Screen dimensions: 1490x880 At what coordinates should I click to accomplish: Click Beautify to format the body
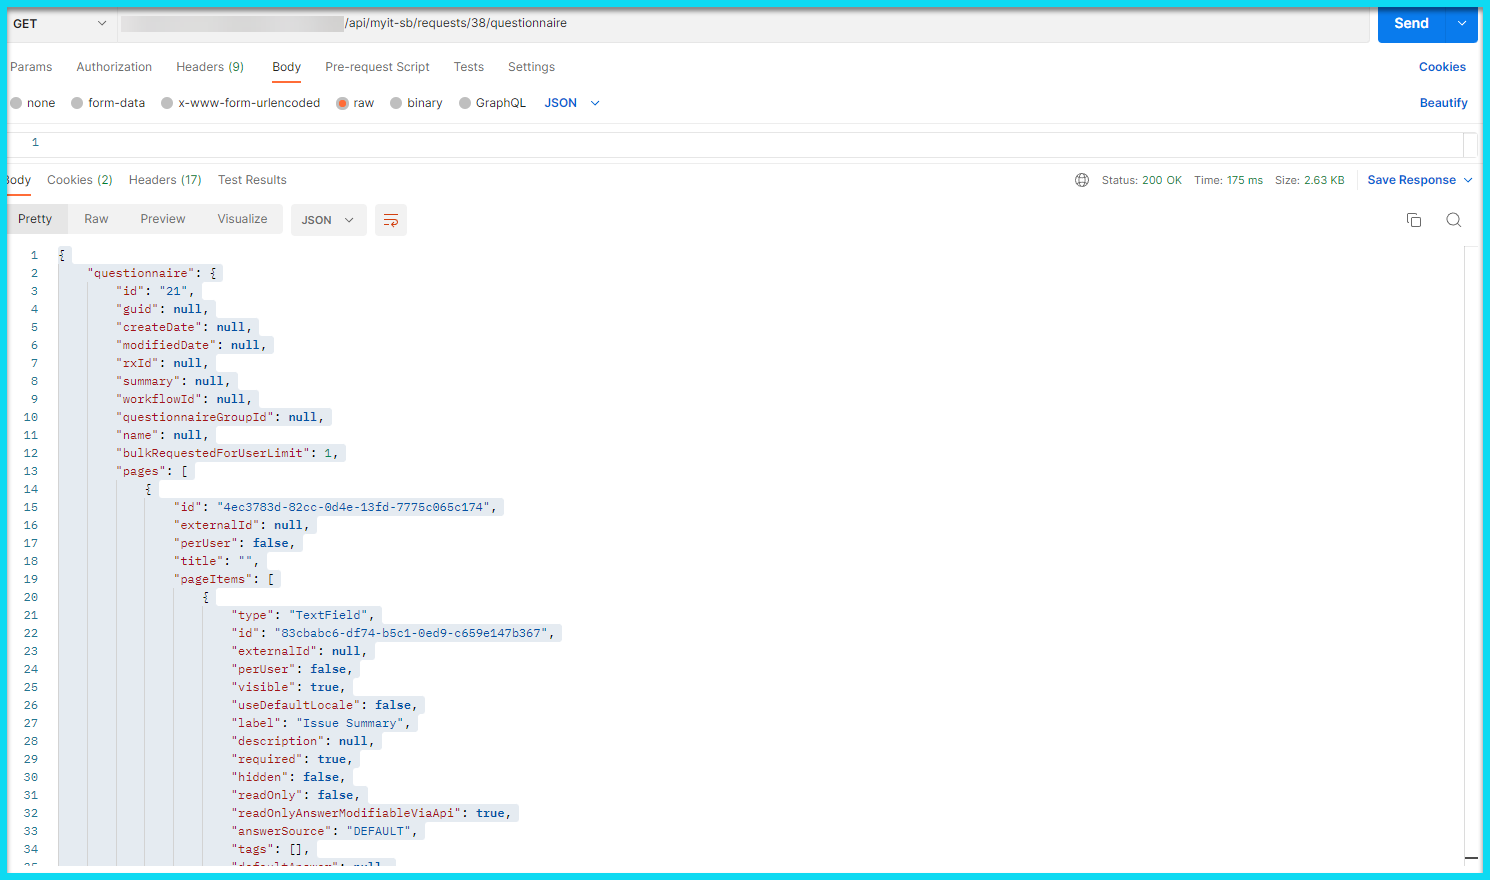[x=1443, y=103]
